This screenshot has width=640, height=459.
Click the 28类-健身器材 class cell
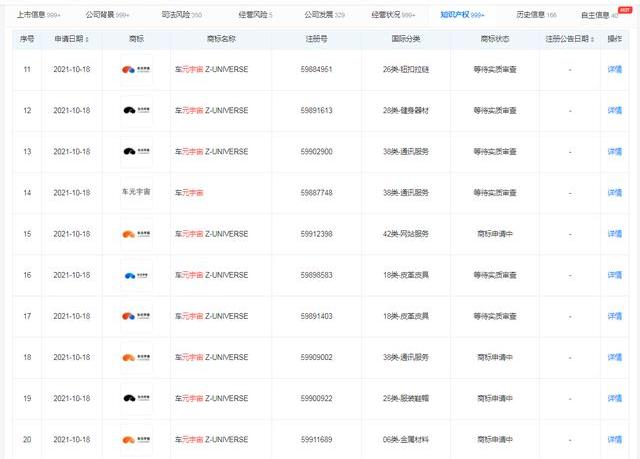(406, 110)
